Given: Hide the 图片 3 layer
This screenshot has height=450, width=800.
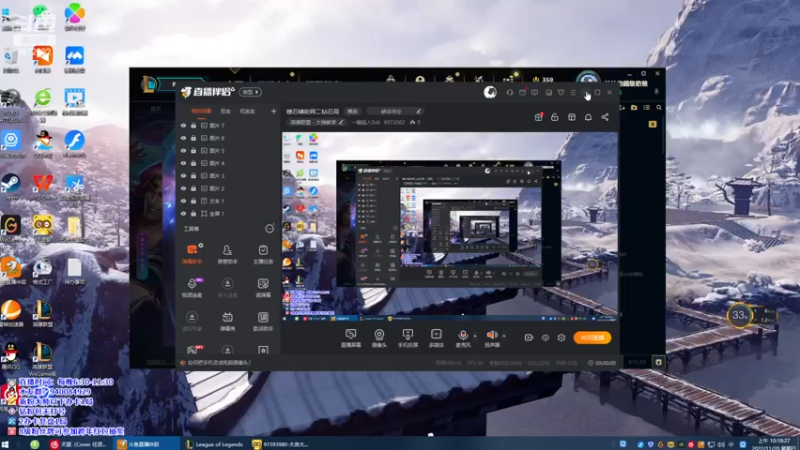Looking at the screenshot, I should click(x=183, y=176).
